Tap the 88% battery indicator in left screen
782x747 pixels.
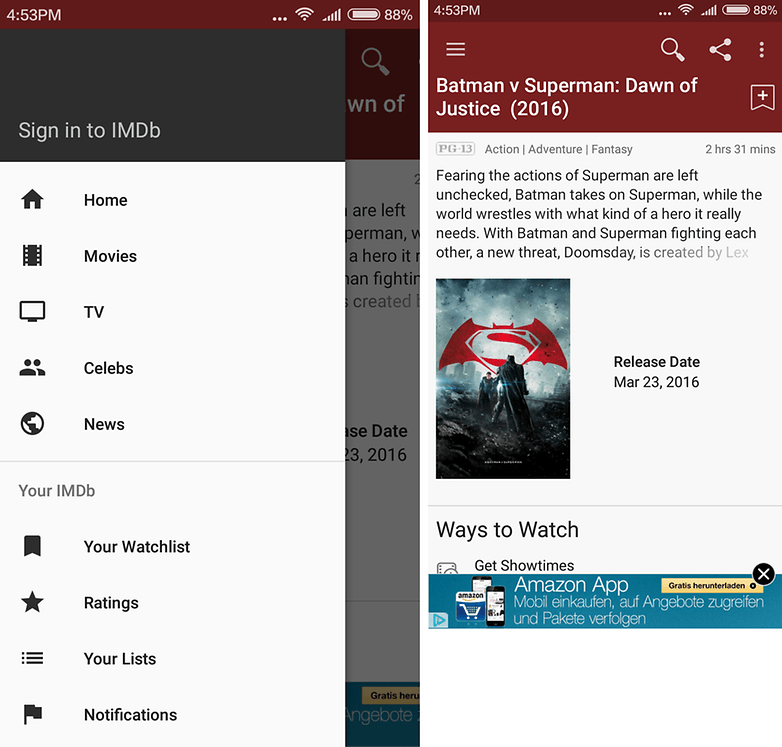pos(380,14)
